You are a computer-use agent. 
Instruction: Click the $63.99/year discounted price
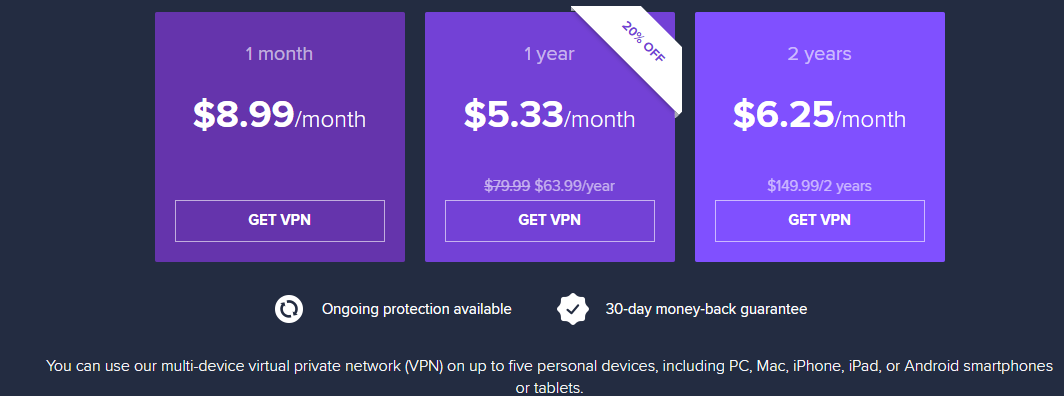pos(575,185)
